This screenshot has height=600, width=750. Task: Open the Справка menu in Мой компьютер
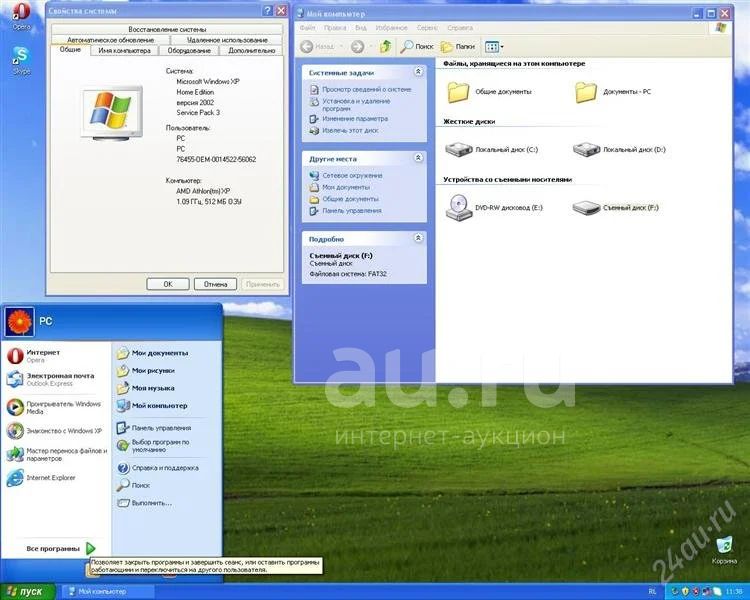pyautogui.click(x=460, y=28)
